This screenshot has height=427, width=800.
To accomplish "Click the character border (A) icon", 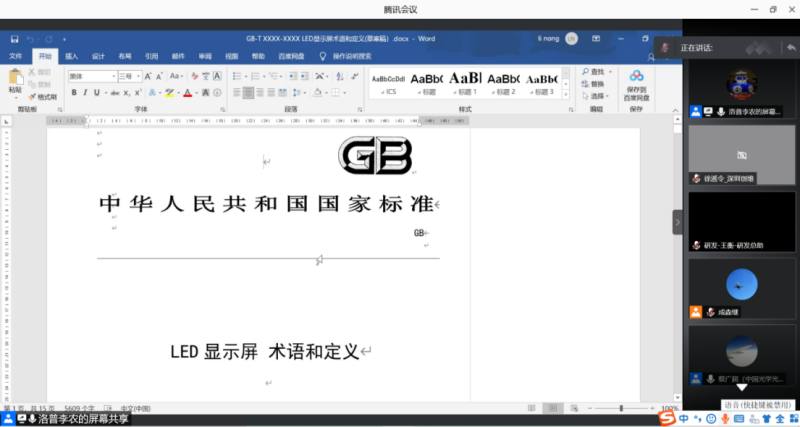I will pos(217,76).
